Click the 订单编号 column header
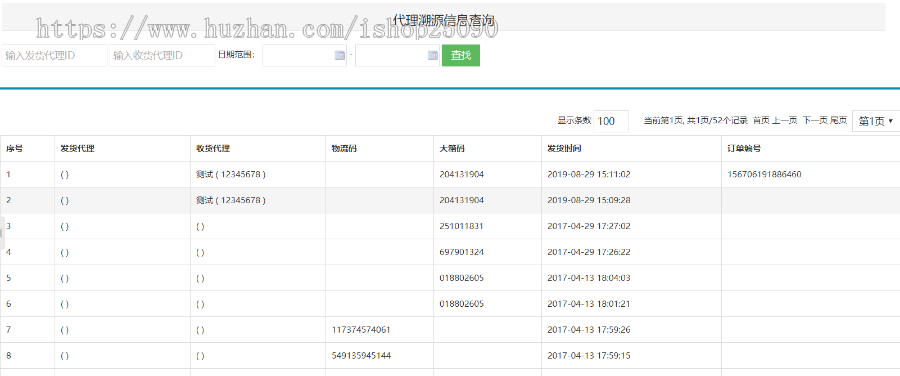The height and width of the screenshot is (376, 900). tap(744, 149)
